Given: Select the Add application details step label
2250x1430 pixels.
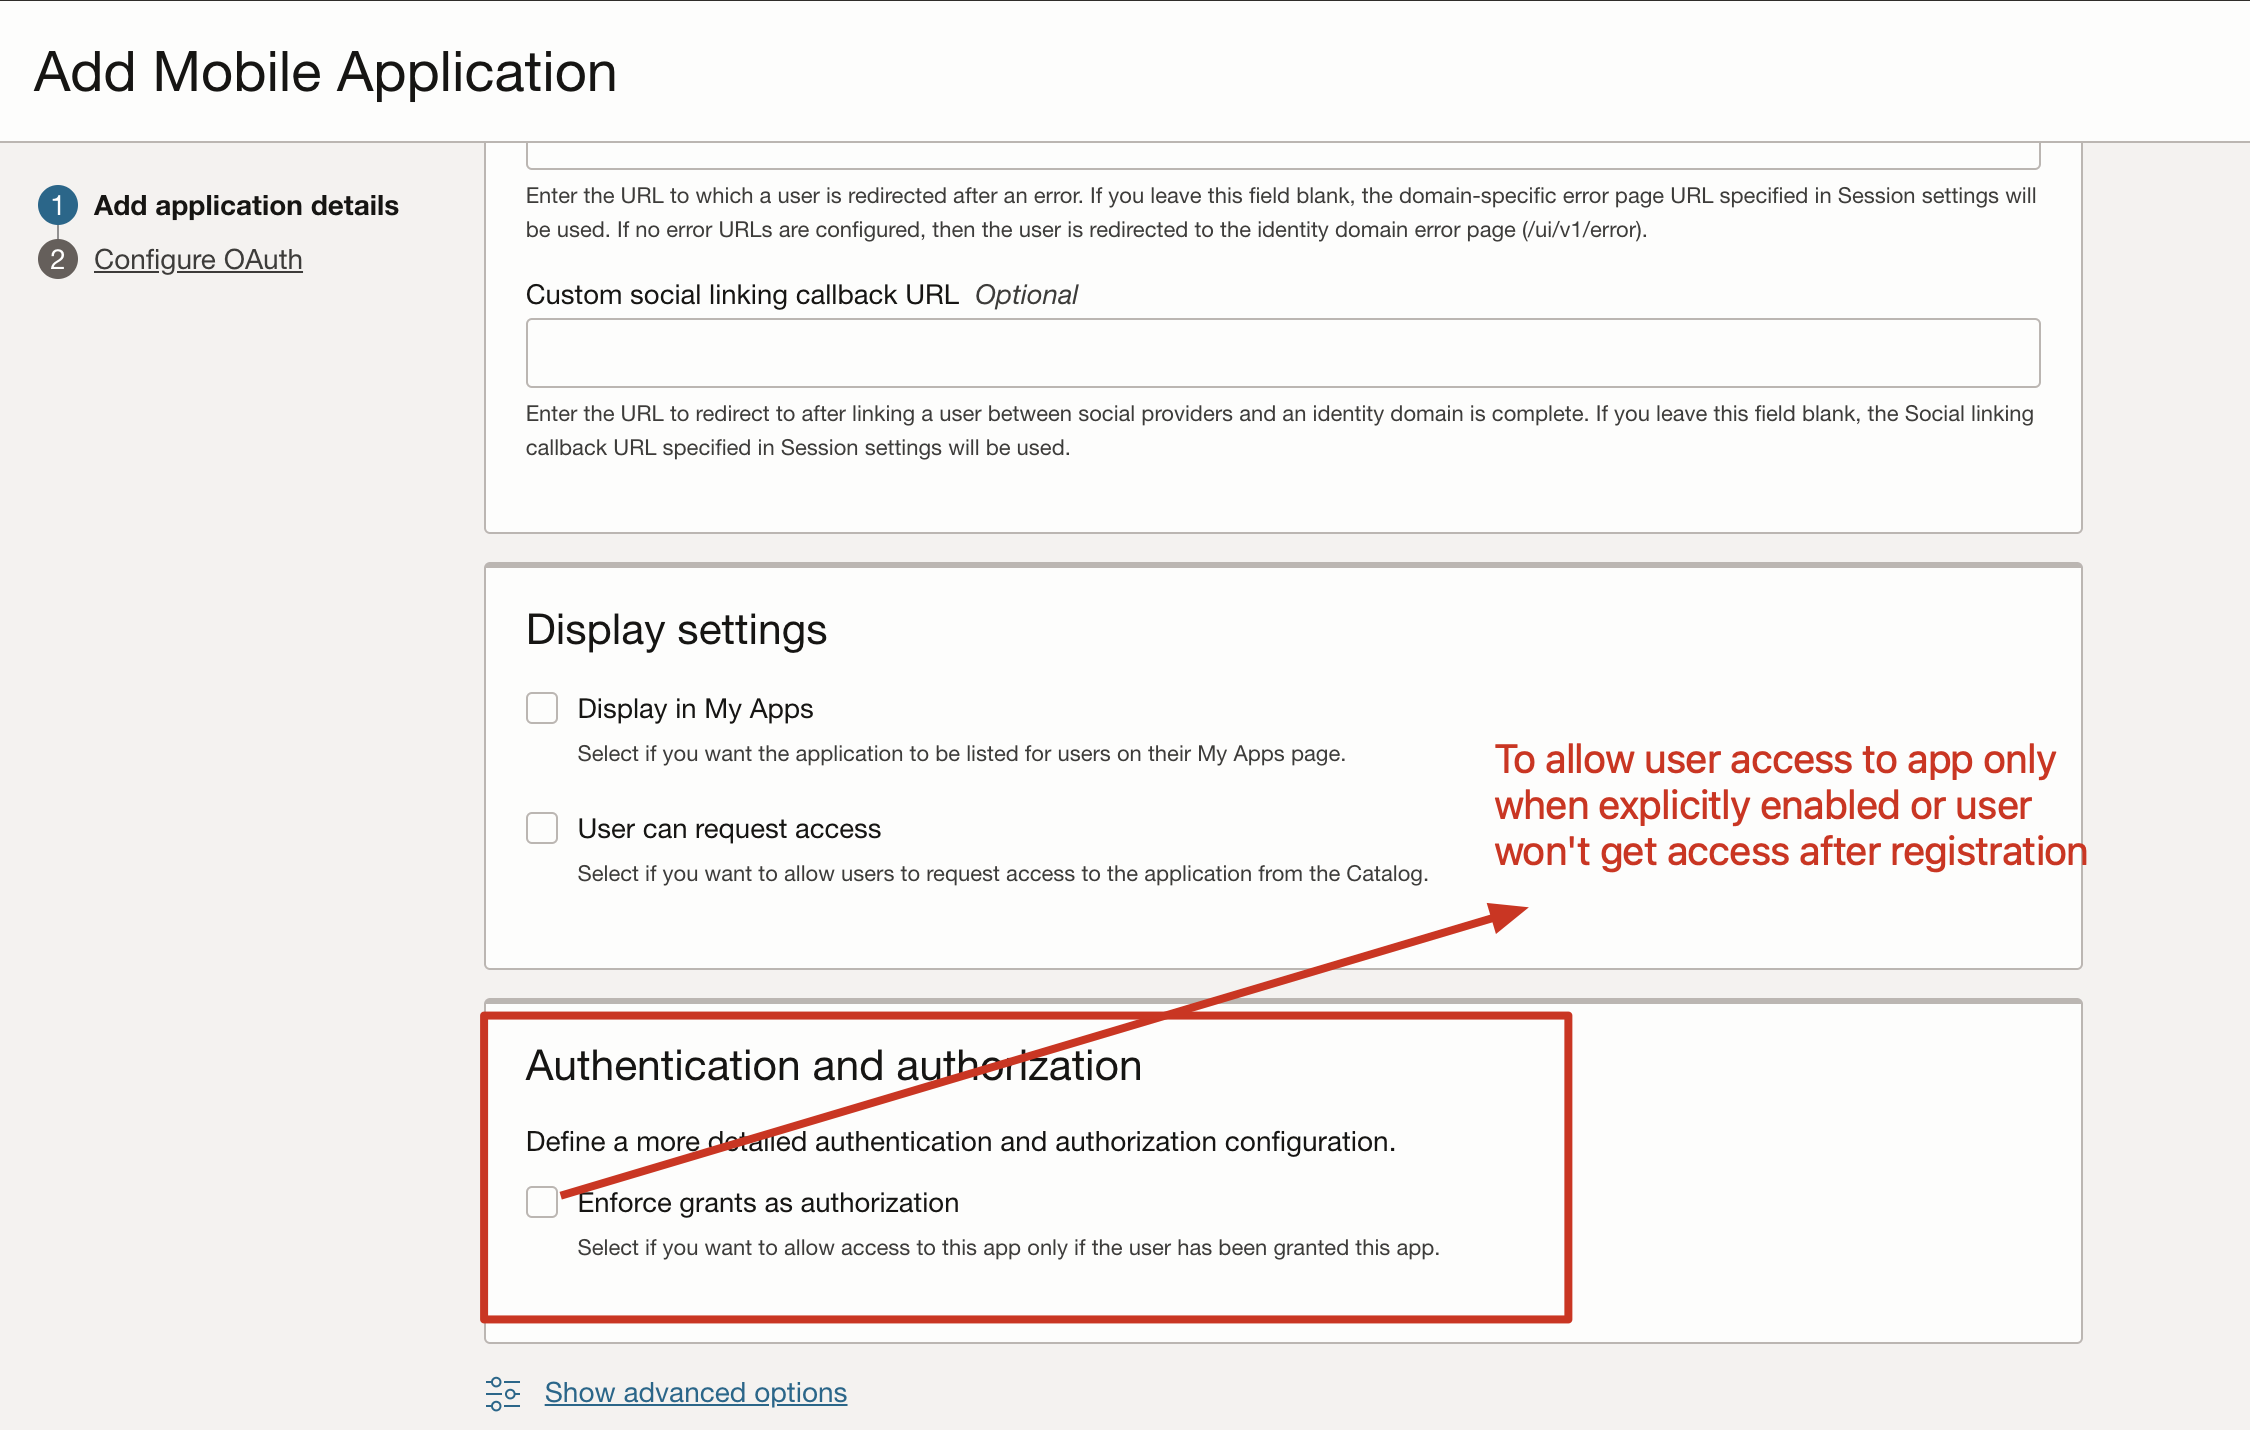Looking at the screenshot, I should point(246,205).
